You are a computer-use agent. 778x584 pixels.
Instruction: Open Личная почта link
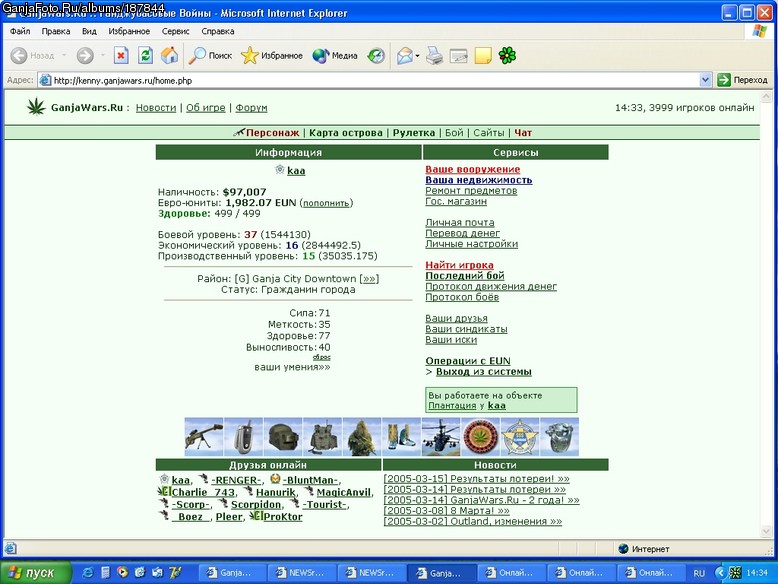point(460,222)
